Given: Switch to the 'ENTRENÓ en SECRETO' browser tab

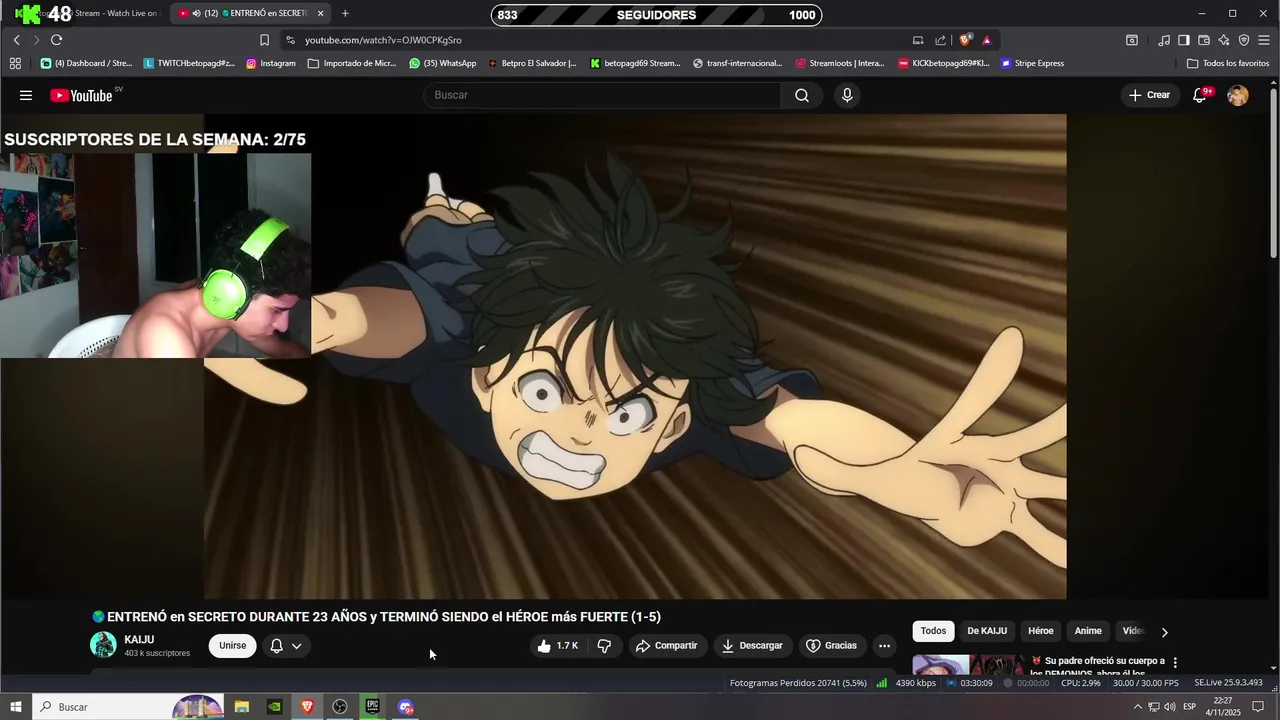Looking at the screenshot, I should (250, 13).
